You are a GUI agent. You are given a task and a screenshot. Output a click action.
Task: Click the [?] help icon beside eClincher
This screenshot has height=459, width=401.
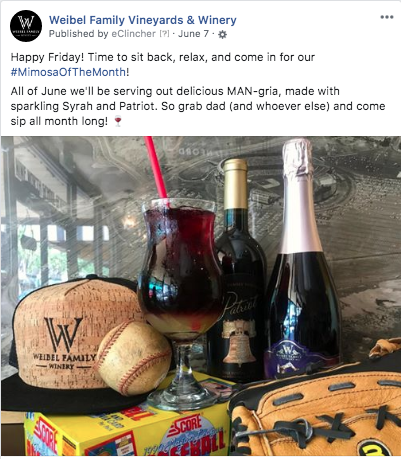click(164, 34)
